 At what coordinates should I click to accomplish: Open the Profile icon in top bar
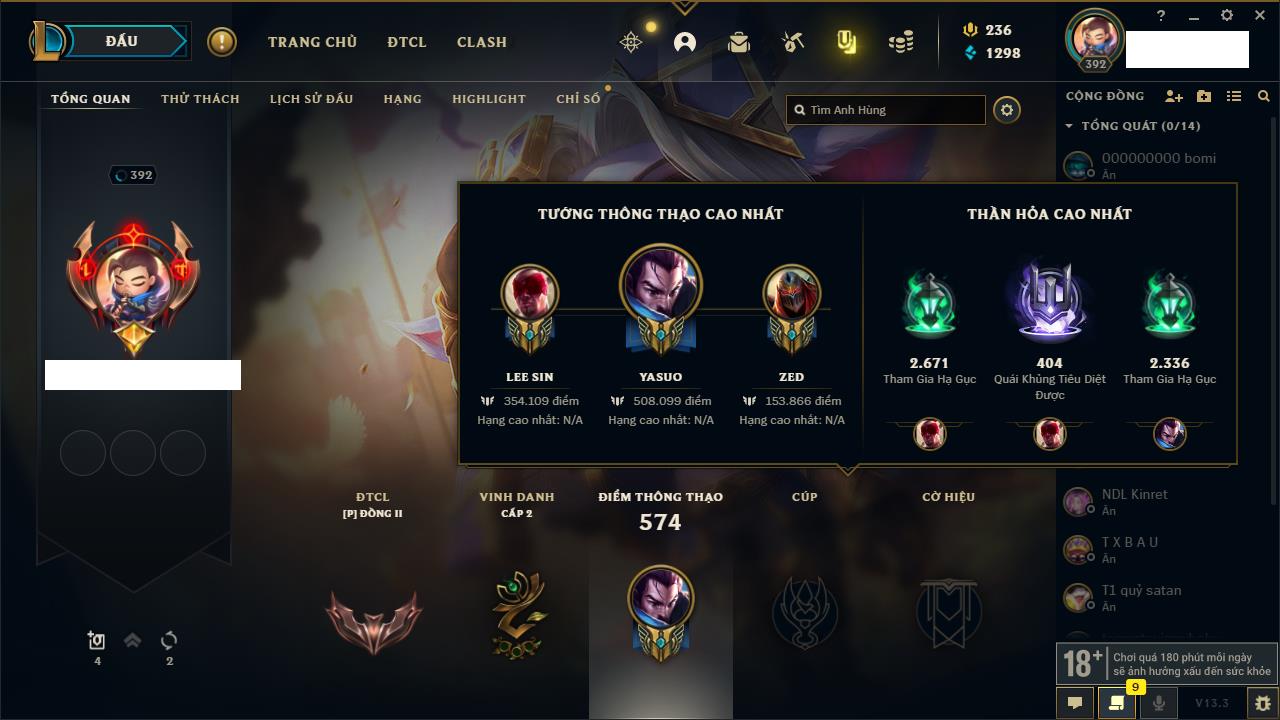[685, 42]
